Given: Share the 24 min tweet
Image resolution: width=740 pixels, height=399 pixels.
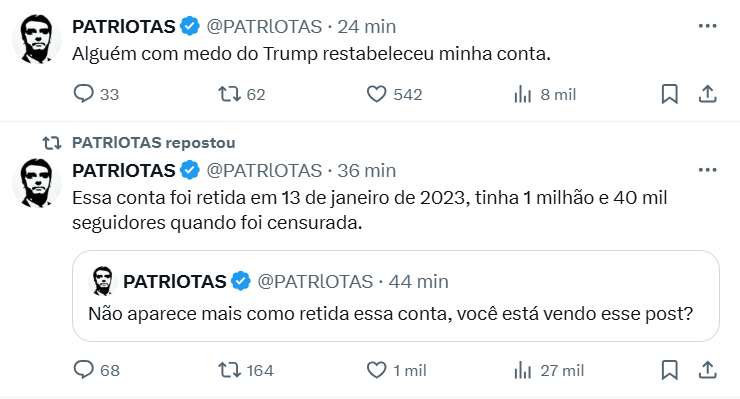Looking at the screenshot, I should pyautogui.click(x=707, y=94).
